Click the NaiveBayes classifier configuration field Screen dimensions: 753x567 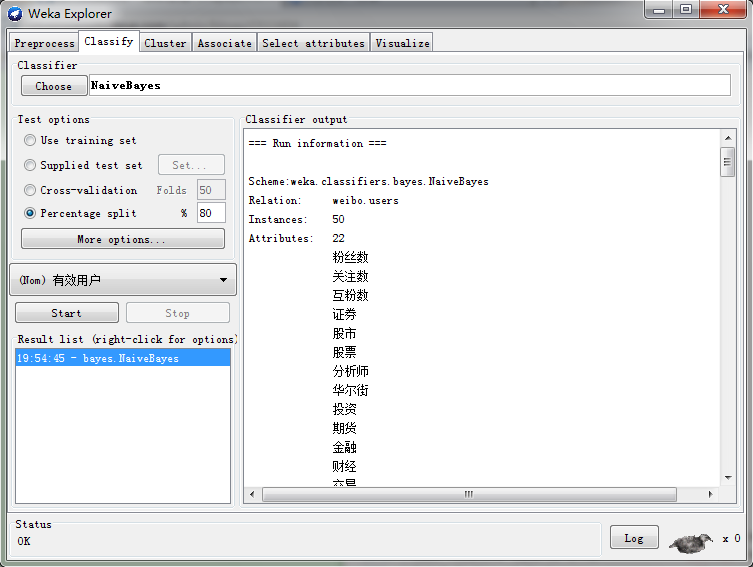(410, 85)
